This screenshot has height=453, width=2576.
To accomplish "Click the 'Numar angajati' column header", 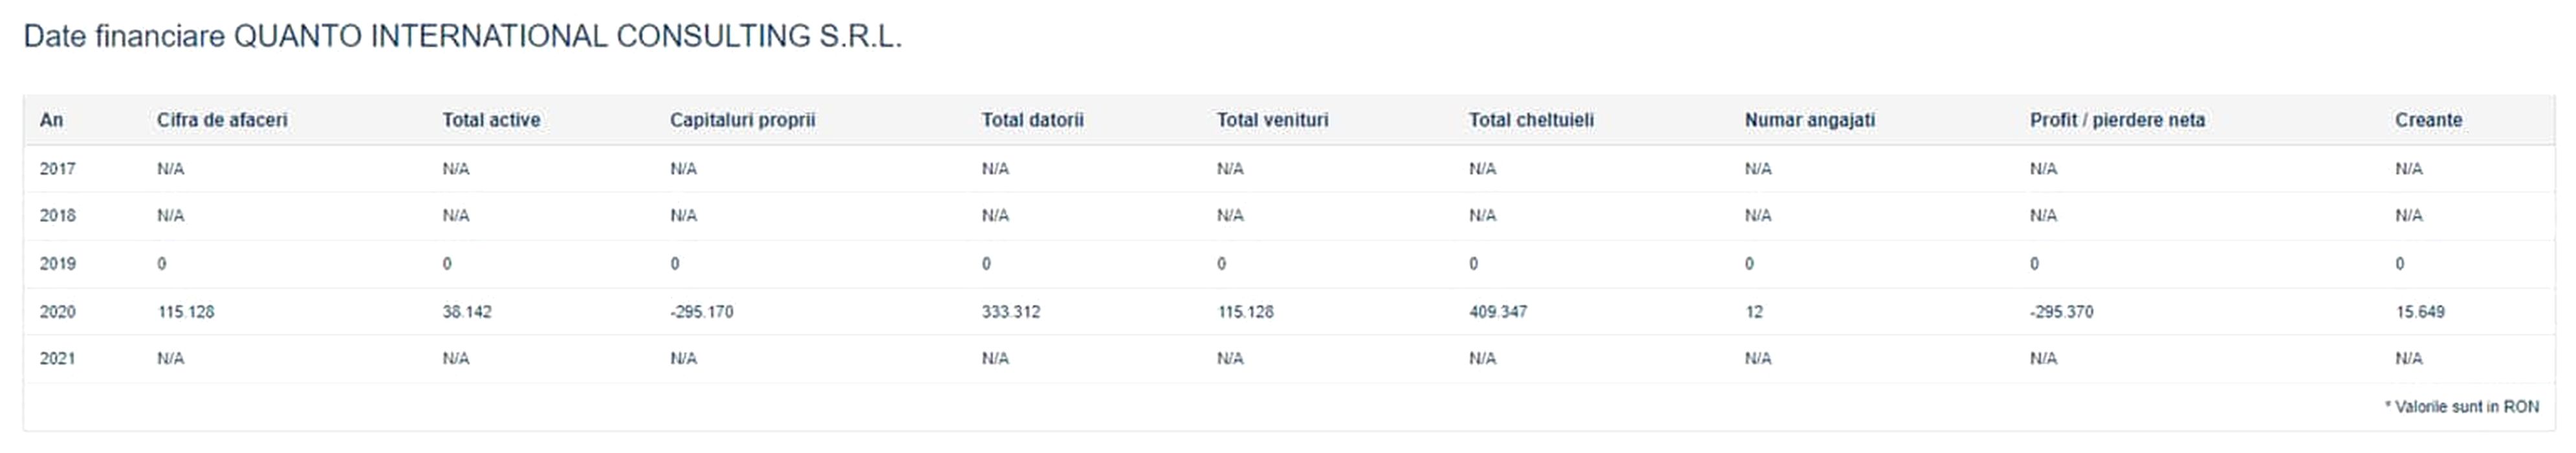I will (1809, 120).
